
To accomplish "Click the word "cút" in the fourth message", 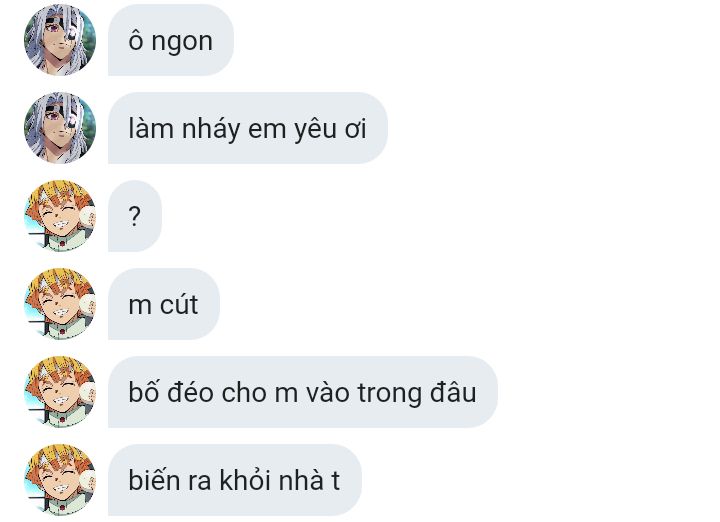I will 179,304.
